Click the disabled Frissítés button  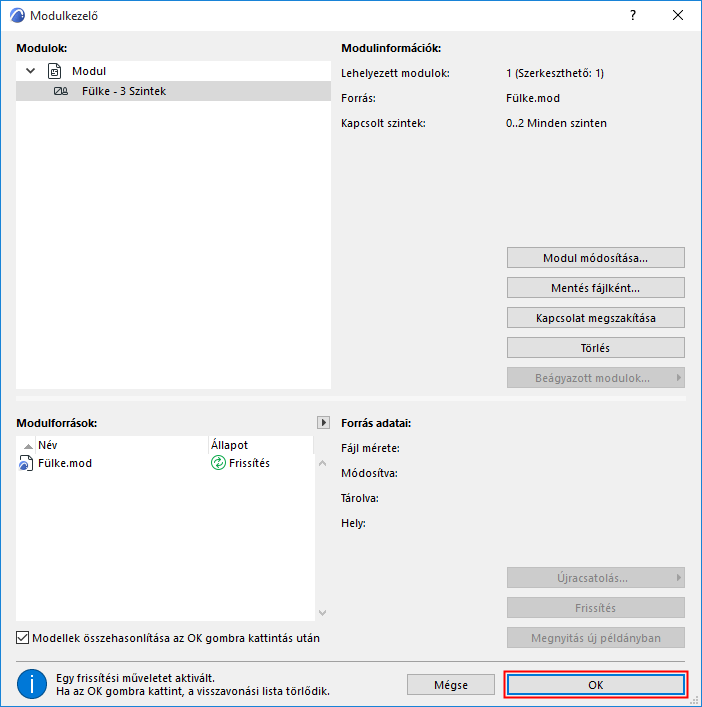[x=595, y=608]
